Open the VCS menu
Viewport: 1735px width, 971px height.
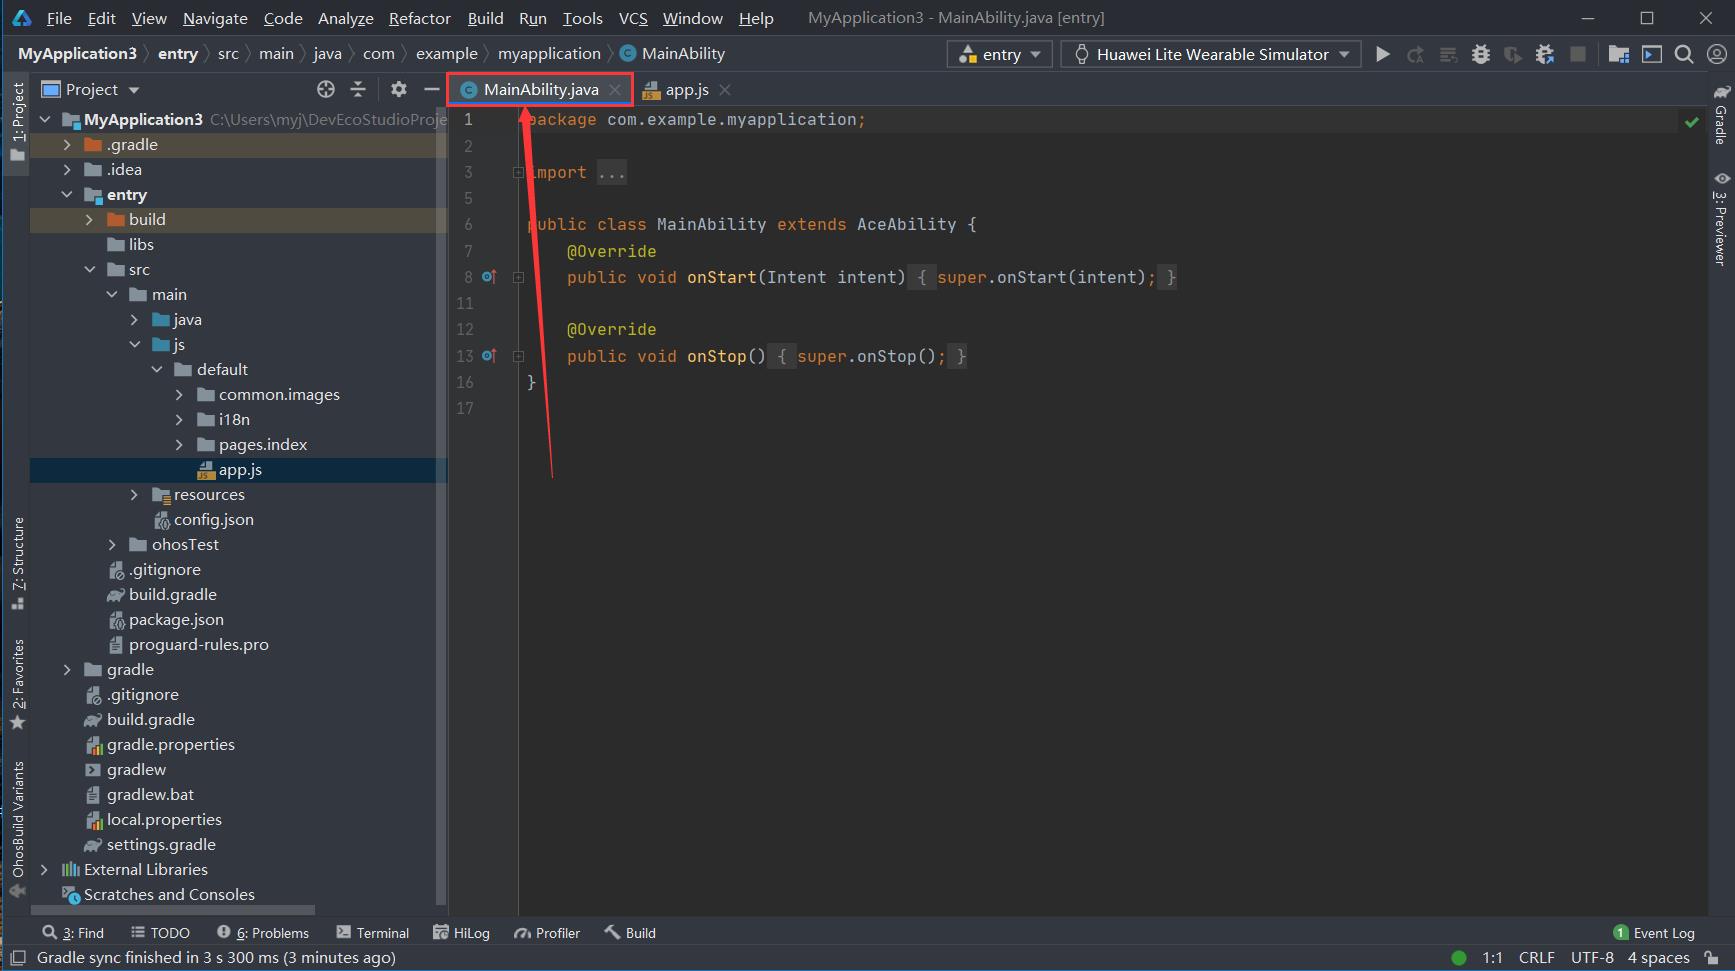(x=633, y=18)
